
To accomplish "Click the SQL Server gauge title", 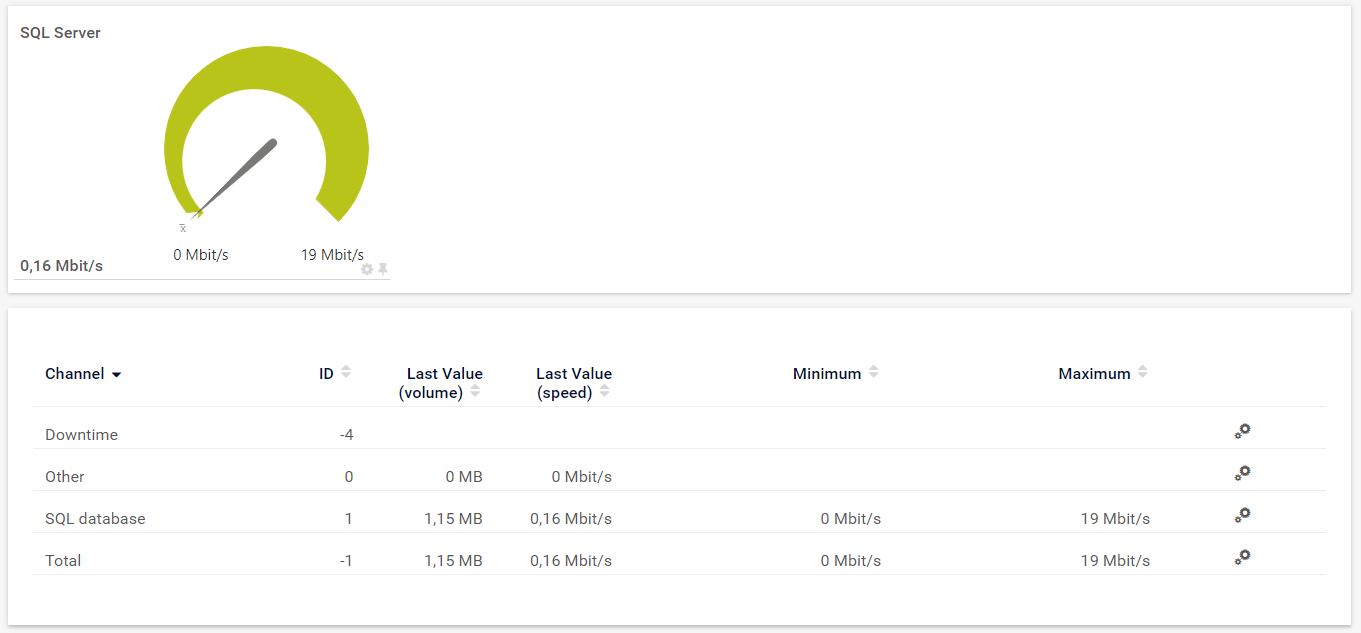I will pyautogui.click(x=60, y=33).
